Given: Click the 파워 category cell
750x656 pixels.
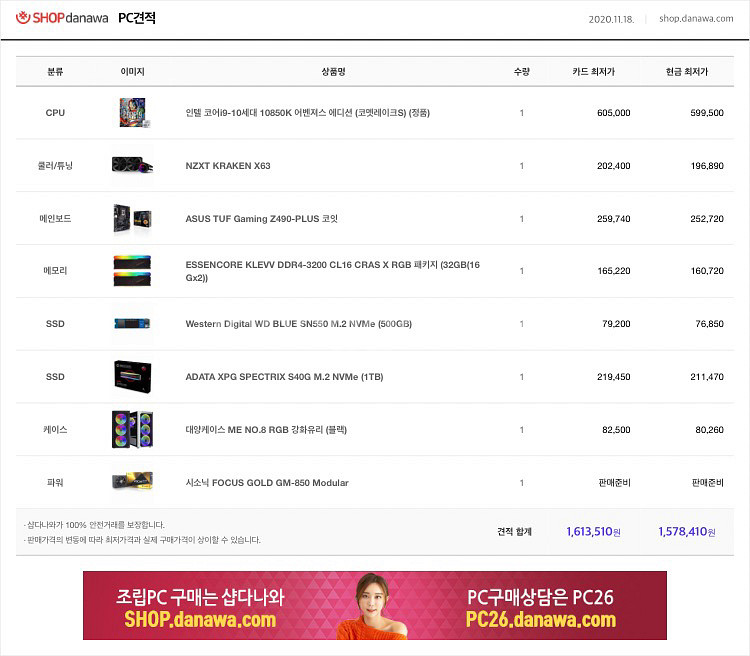Looking at the screenshot, I should 55,482.
